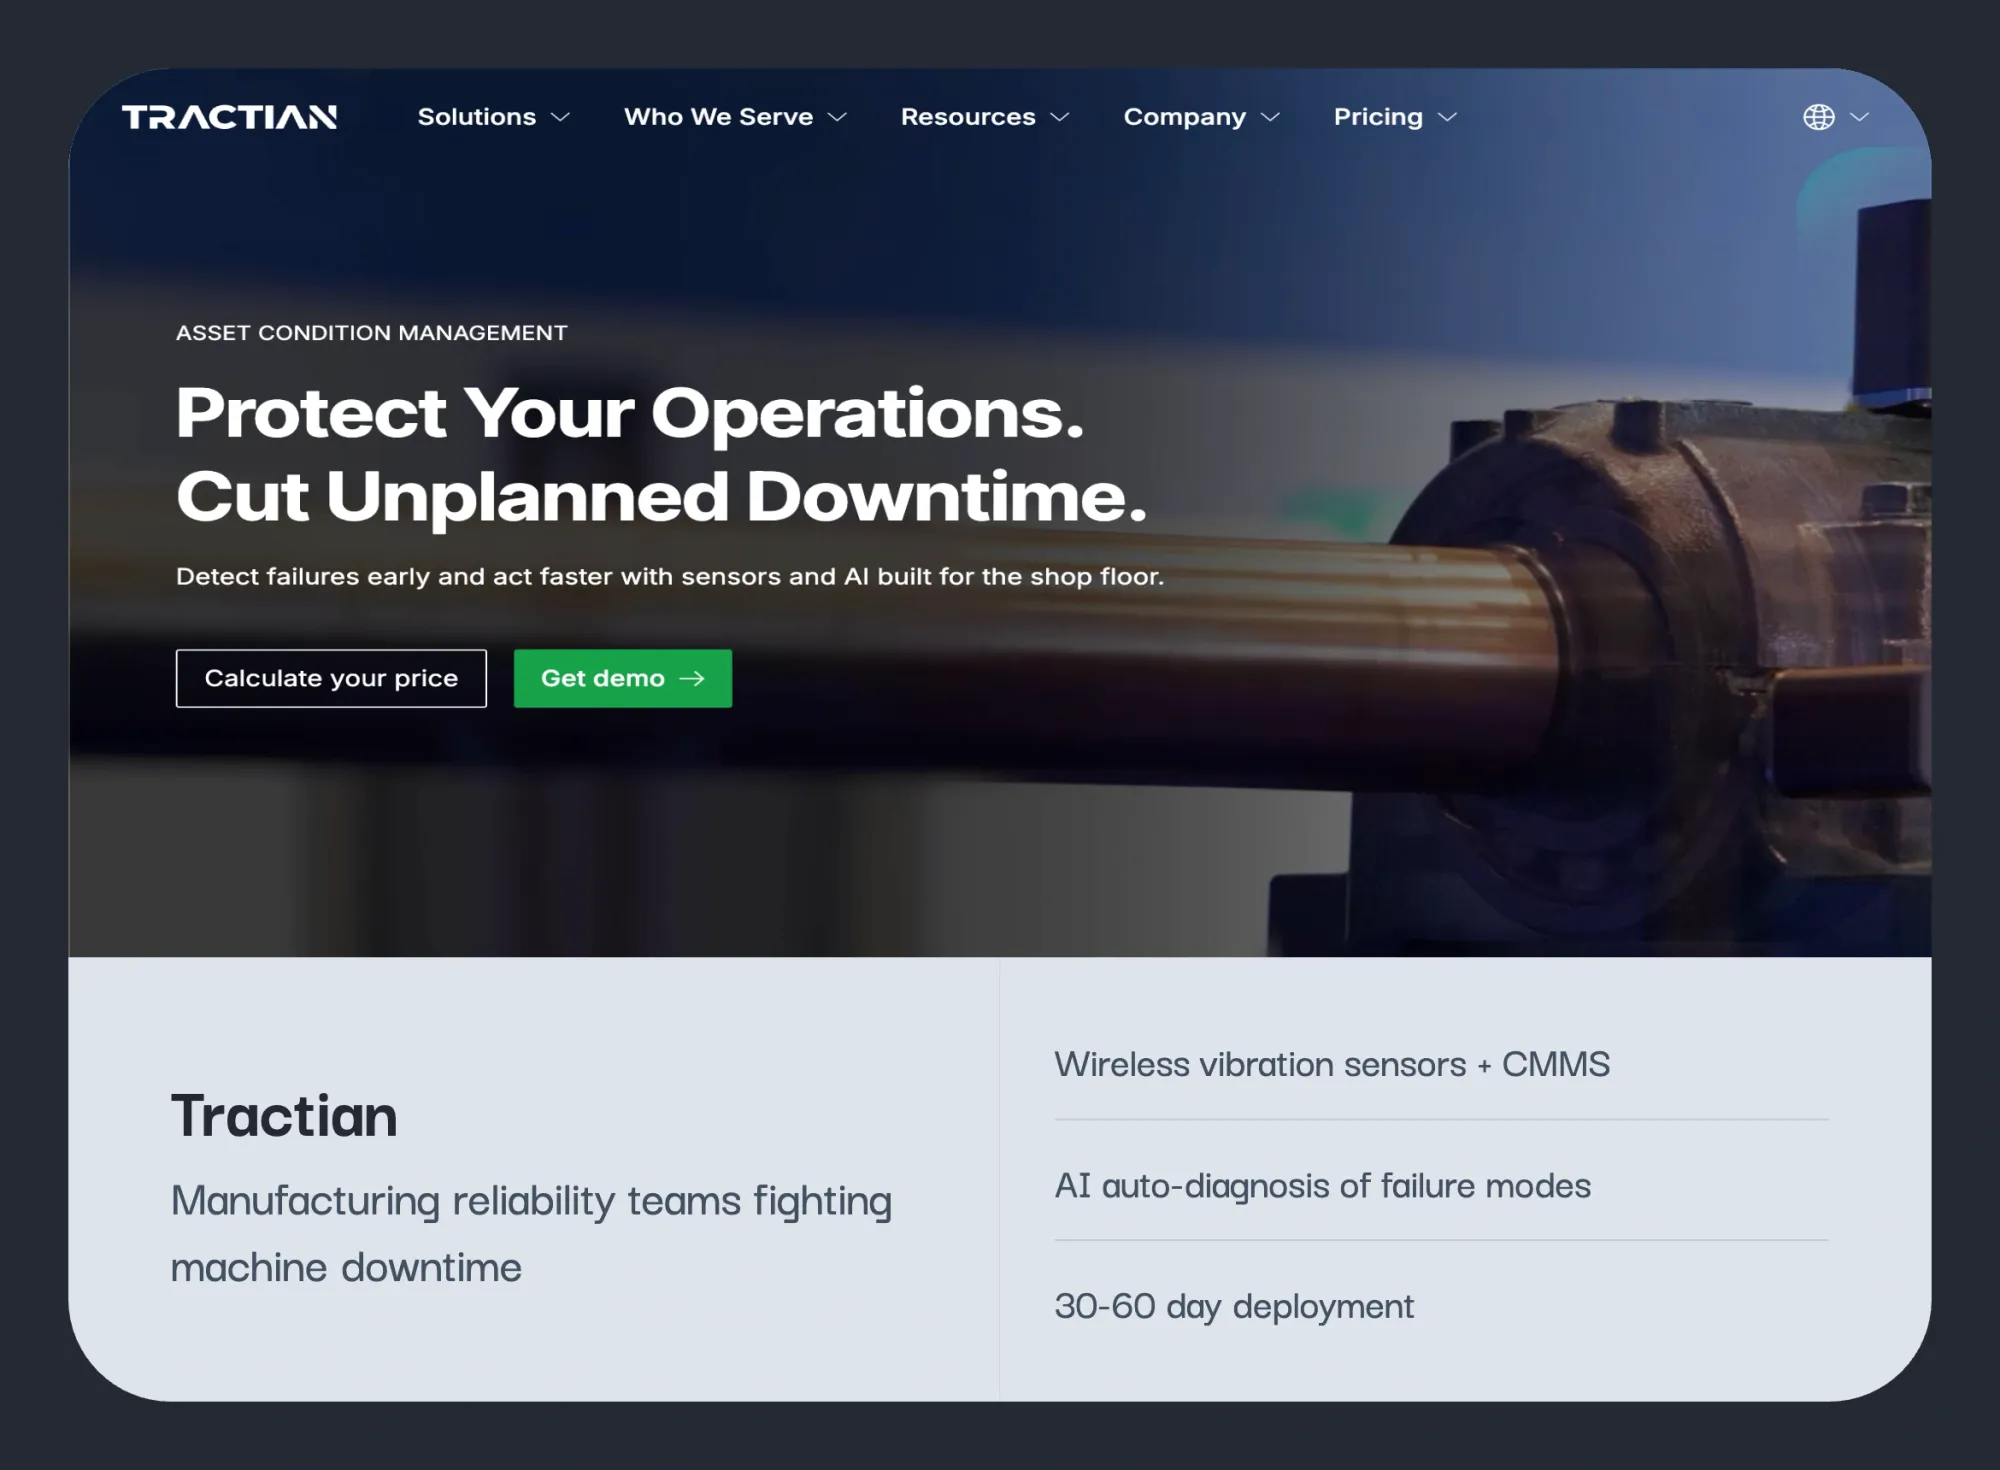Expand the chevron next to the globe icon

1859,117
